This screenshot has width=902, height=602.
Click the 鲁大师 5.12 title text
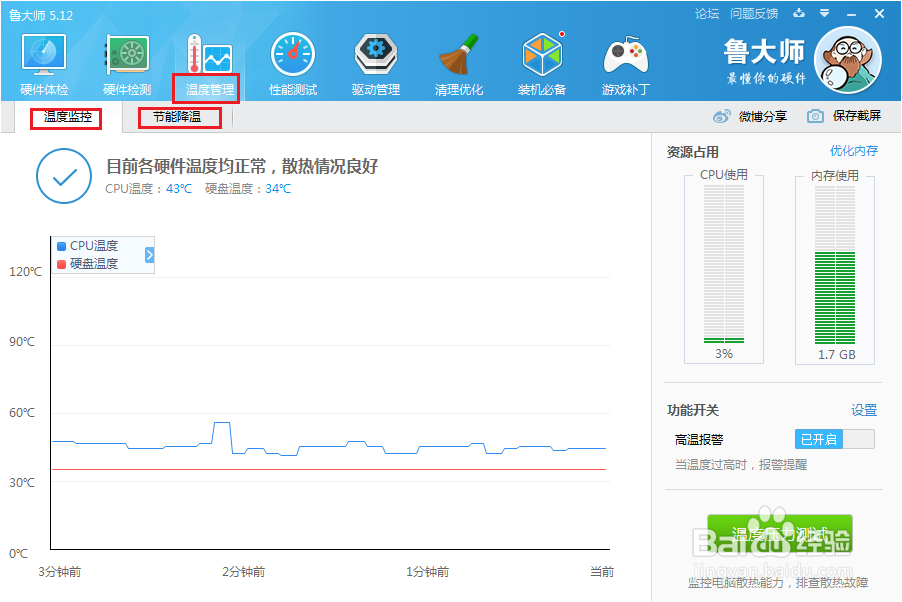[41, 16]
